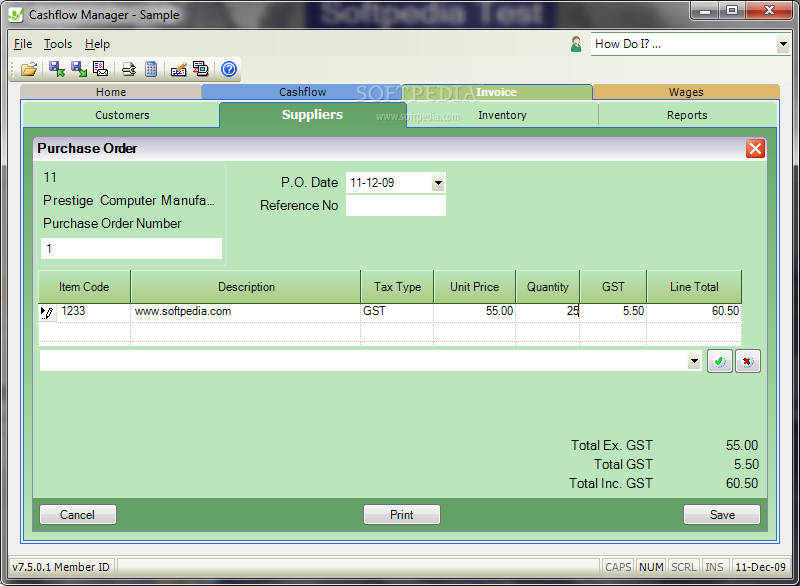The width and height of the screenshot is (800, 586).
Task: Select the Invoice tab
Action: (496, 92)
